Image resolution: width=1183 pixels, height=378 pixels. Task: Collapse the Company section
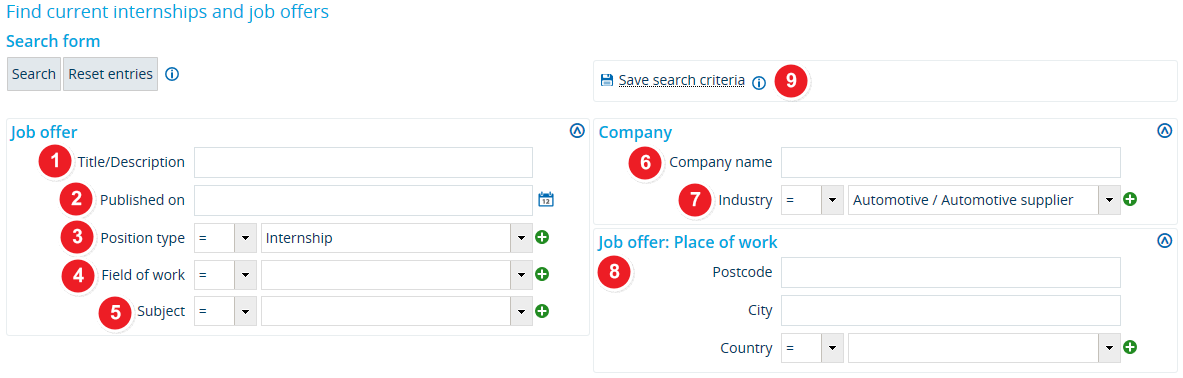tap(1165, 131)
